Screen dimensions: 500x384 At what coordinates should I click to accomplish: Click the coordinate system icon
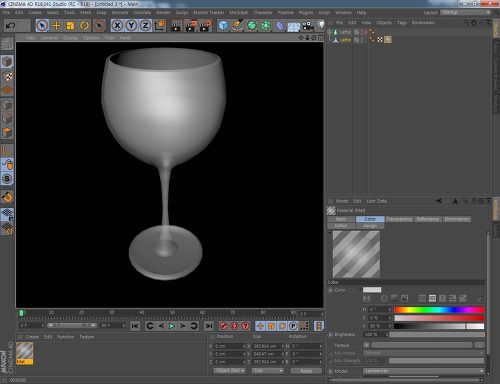point(160,26)
